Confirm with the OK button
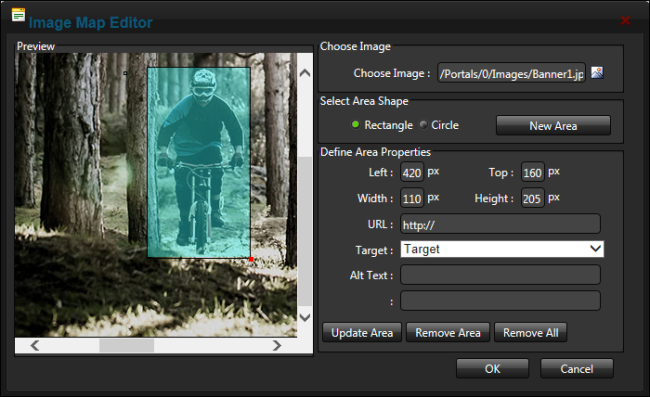 click(492, 368)
